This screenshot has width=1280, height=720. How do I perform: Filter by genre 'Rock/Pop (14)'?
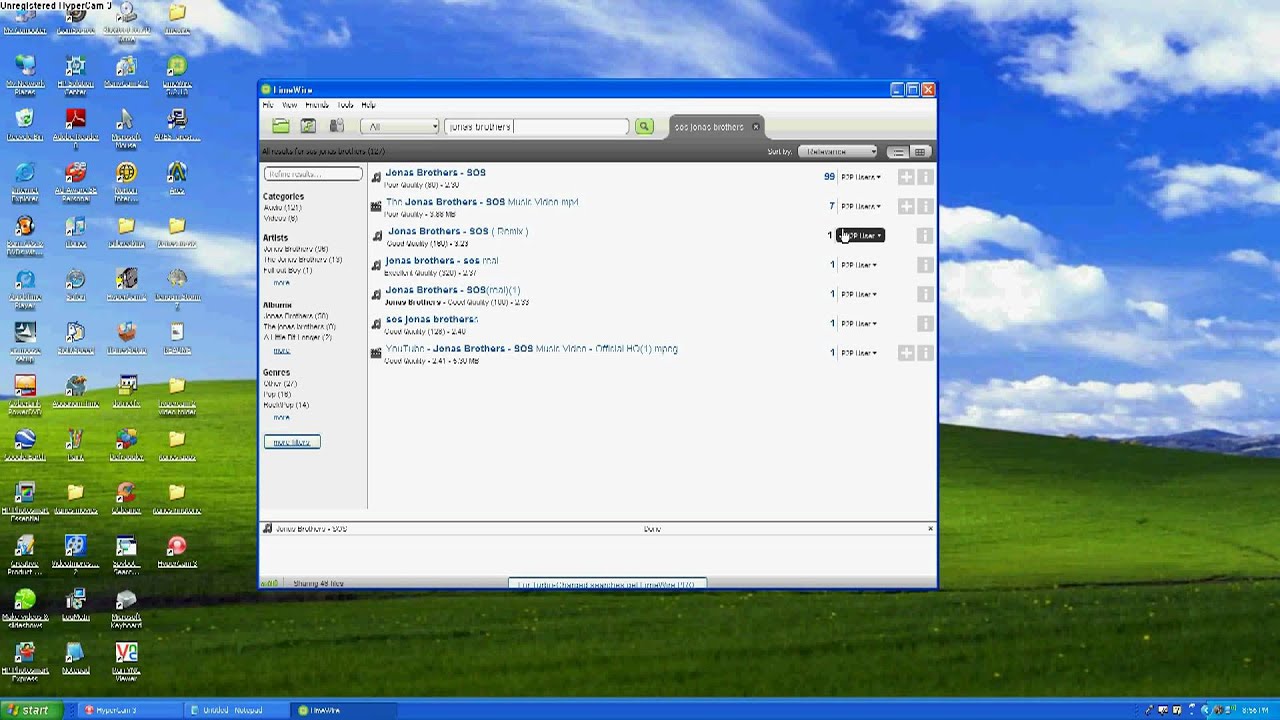pos(286,405)
